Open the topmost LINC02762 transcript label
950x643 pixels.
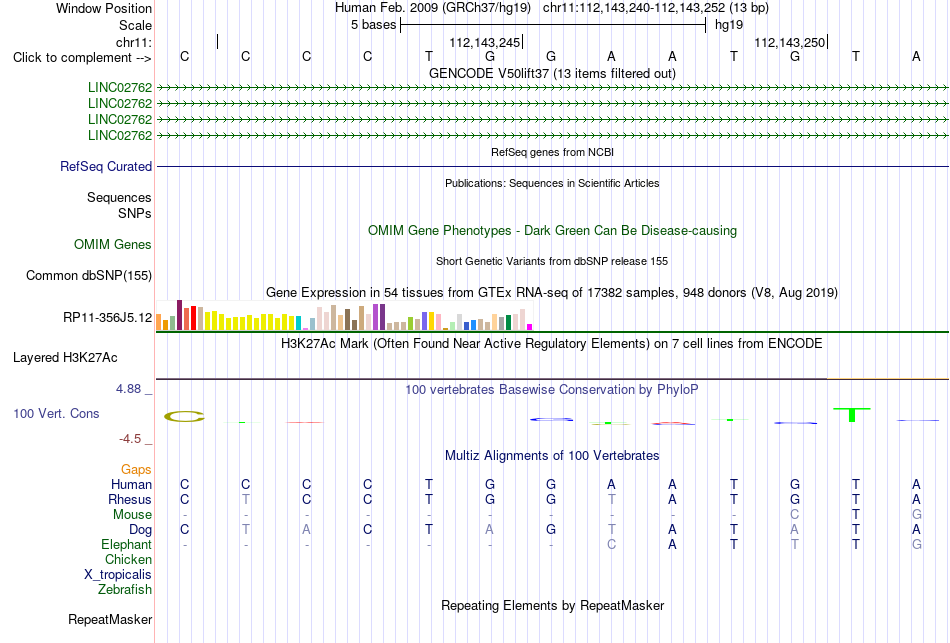coord(120,88)
